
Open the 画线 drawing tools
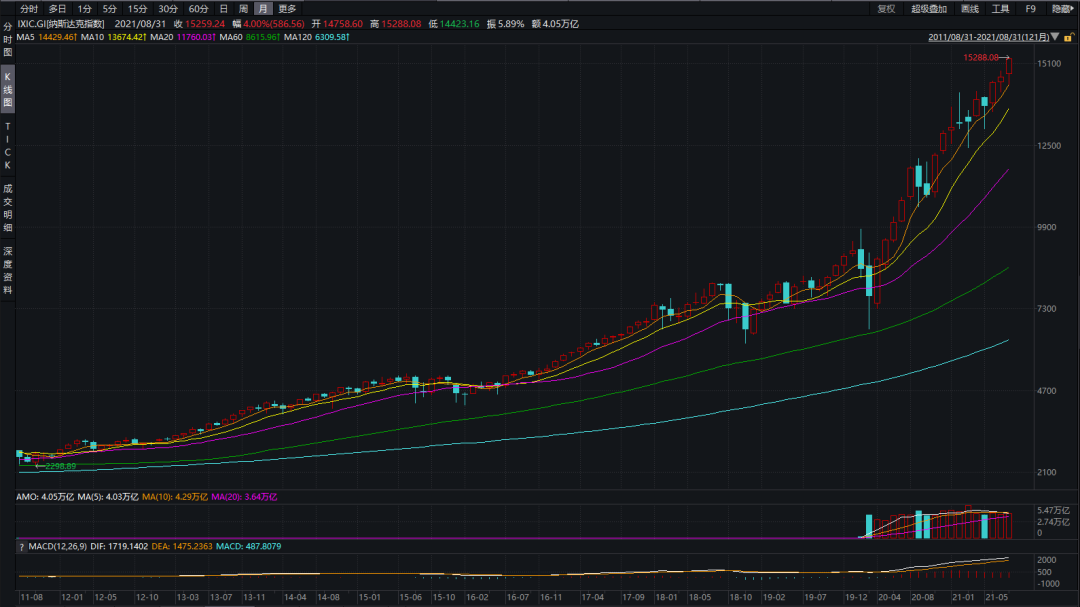(x=970, y=9)
